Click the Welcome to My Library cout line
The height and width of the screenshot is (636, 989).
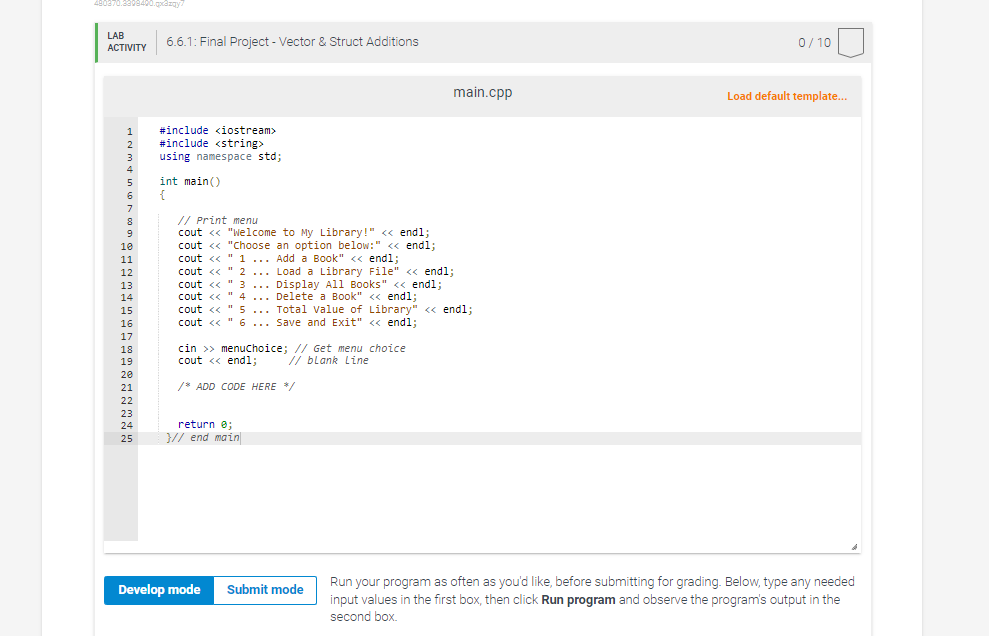pyautogui.click(x=303, y=233)
